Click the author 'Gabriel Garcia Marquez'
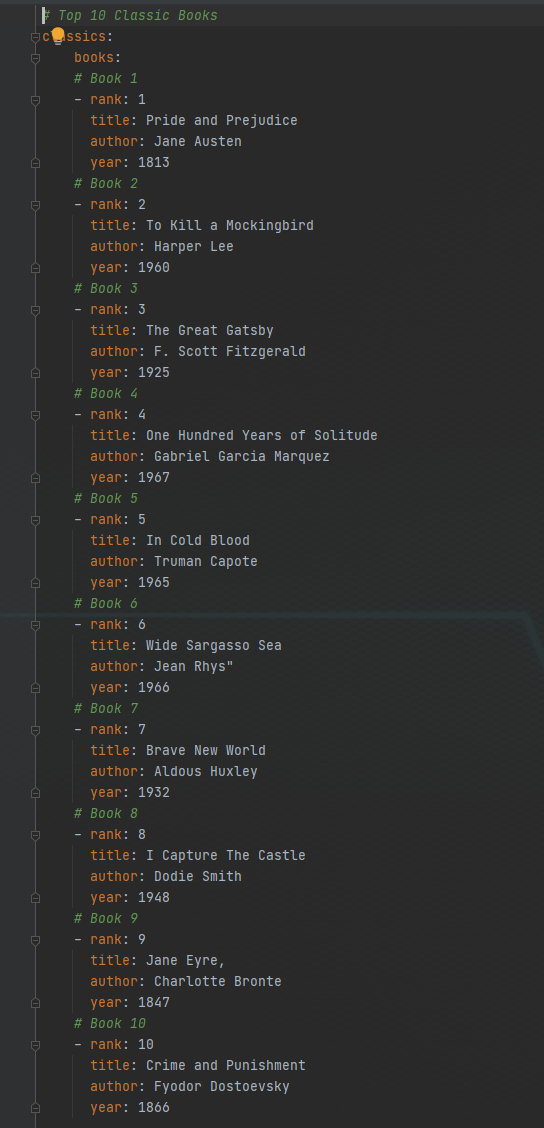The image size is (544, 1128). (x=242, y=457)
